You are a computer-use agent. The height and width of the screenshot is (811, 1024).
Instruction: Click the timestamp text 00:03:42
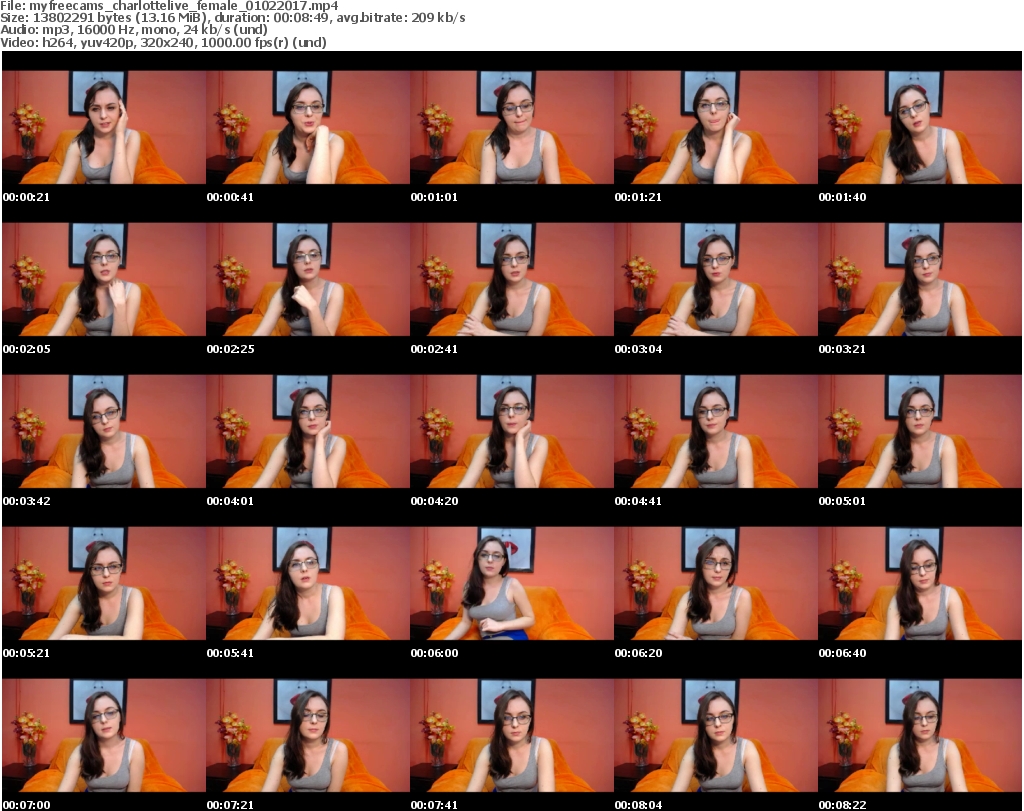26,501
